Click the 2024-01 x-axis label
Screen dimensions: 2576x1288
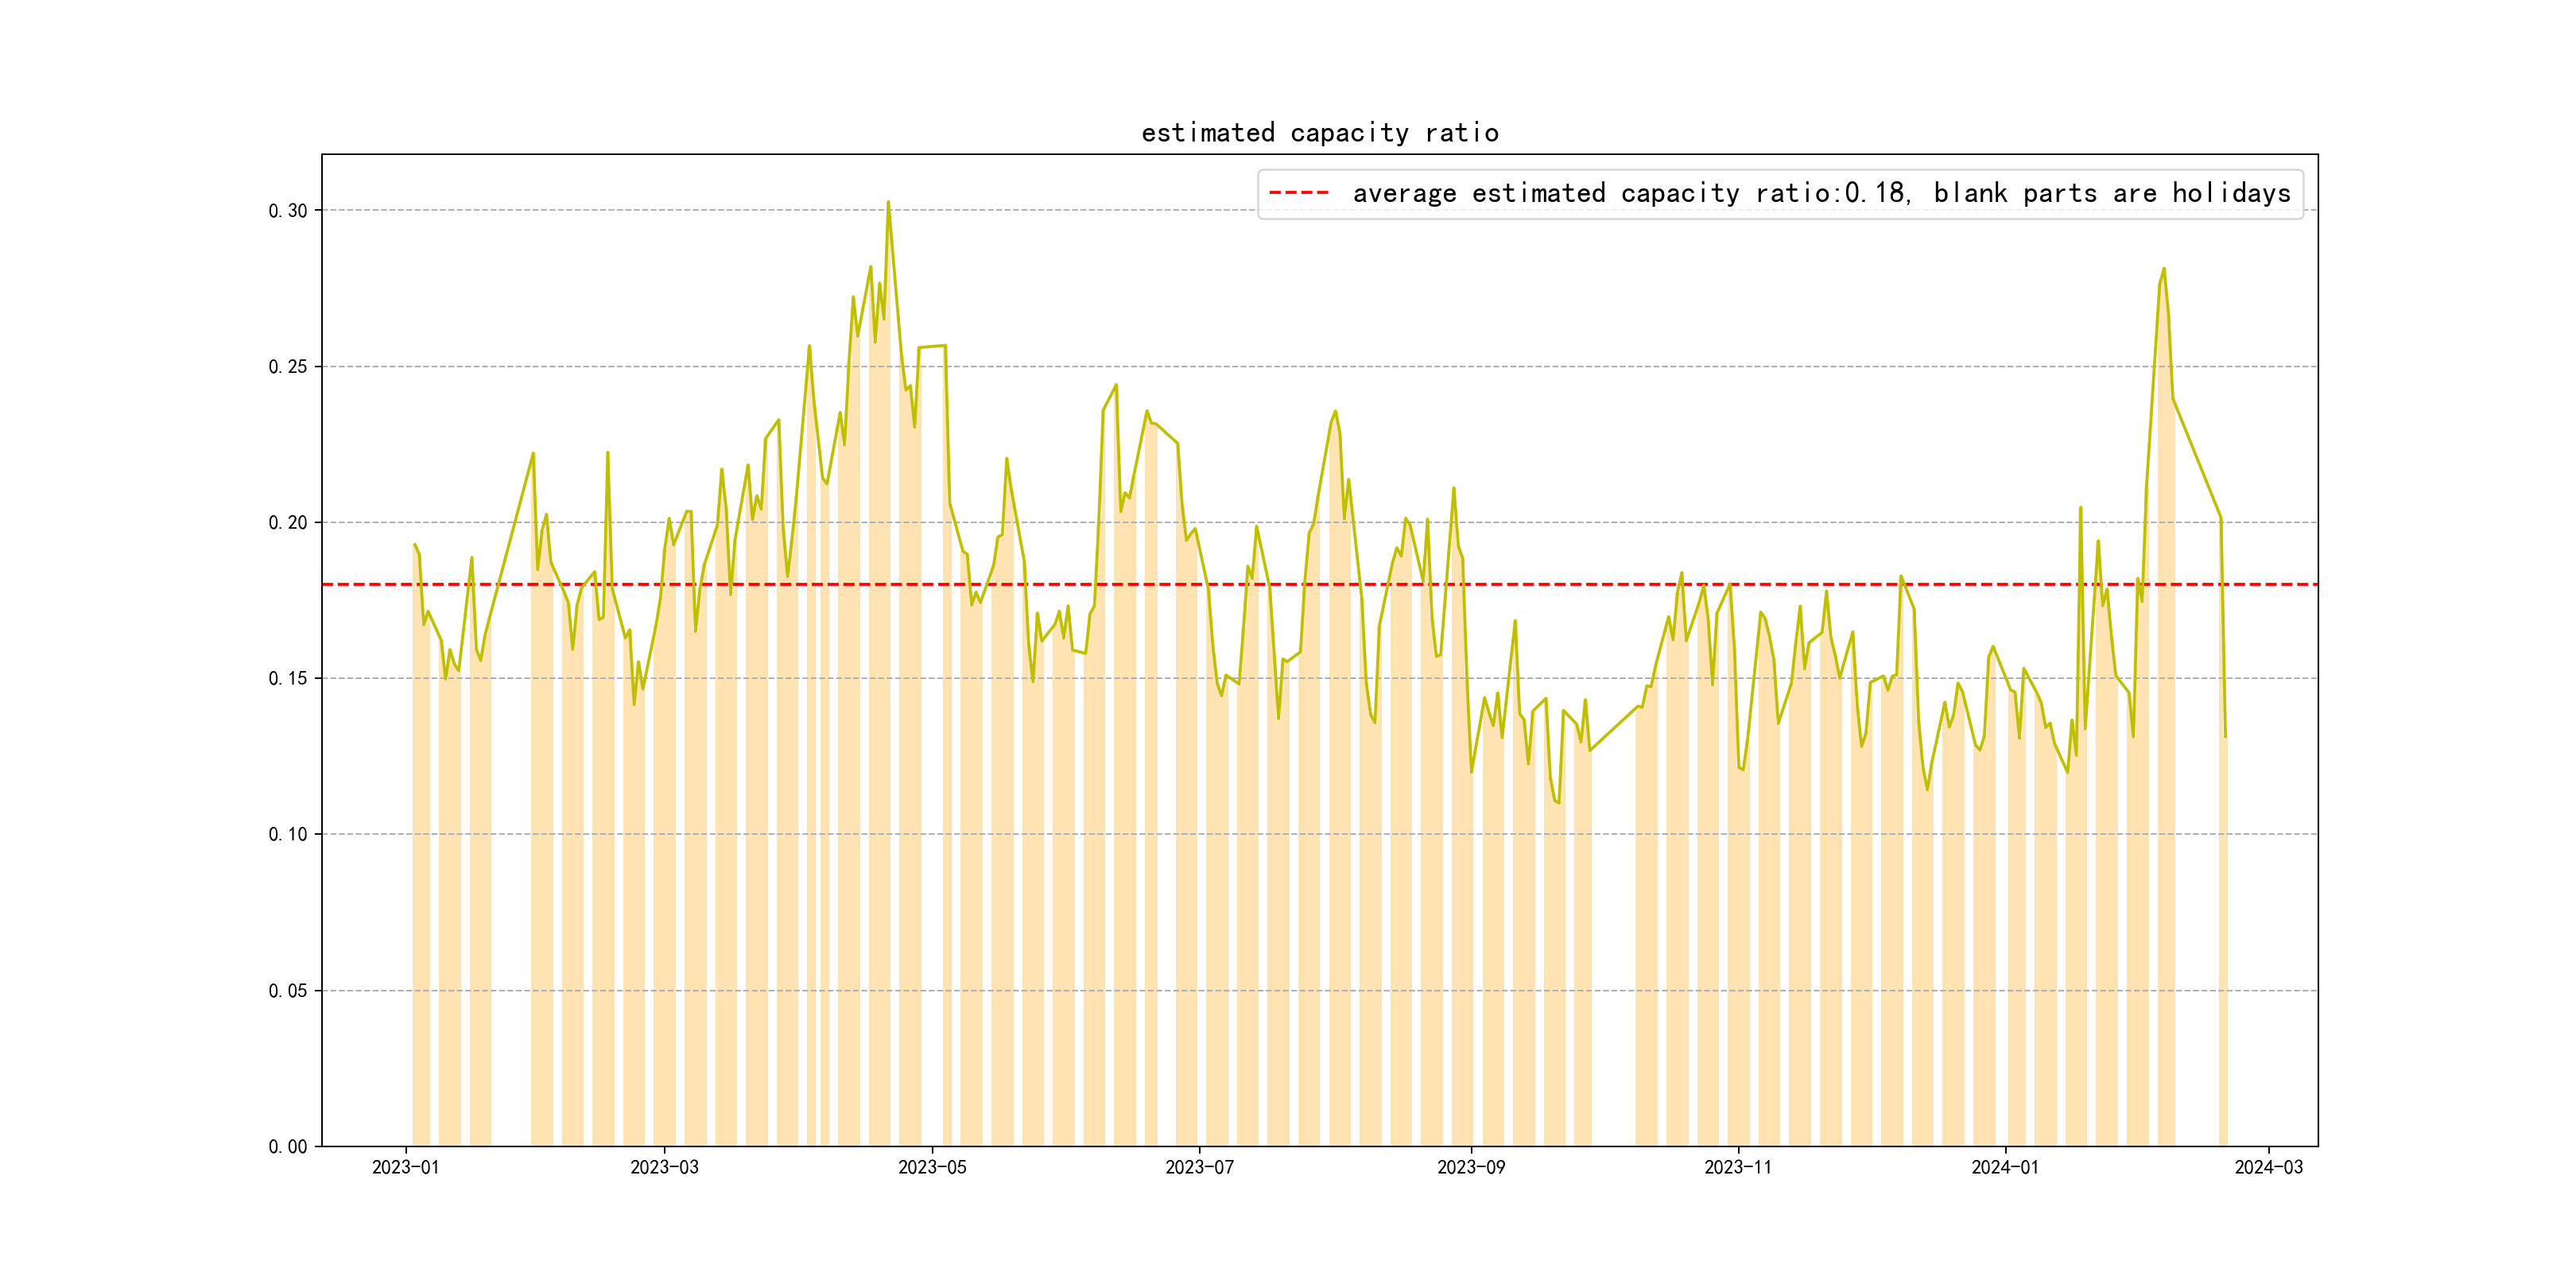[2004, 1167]
